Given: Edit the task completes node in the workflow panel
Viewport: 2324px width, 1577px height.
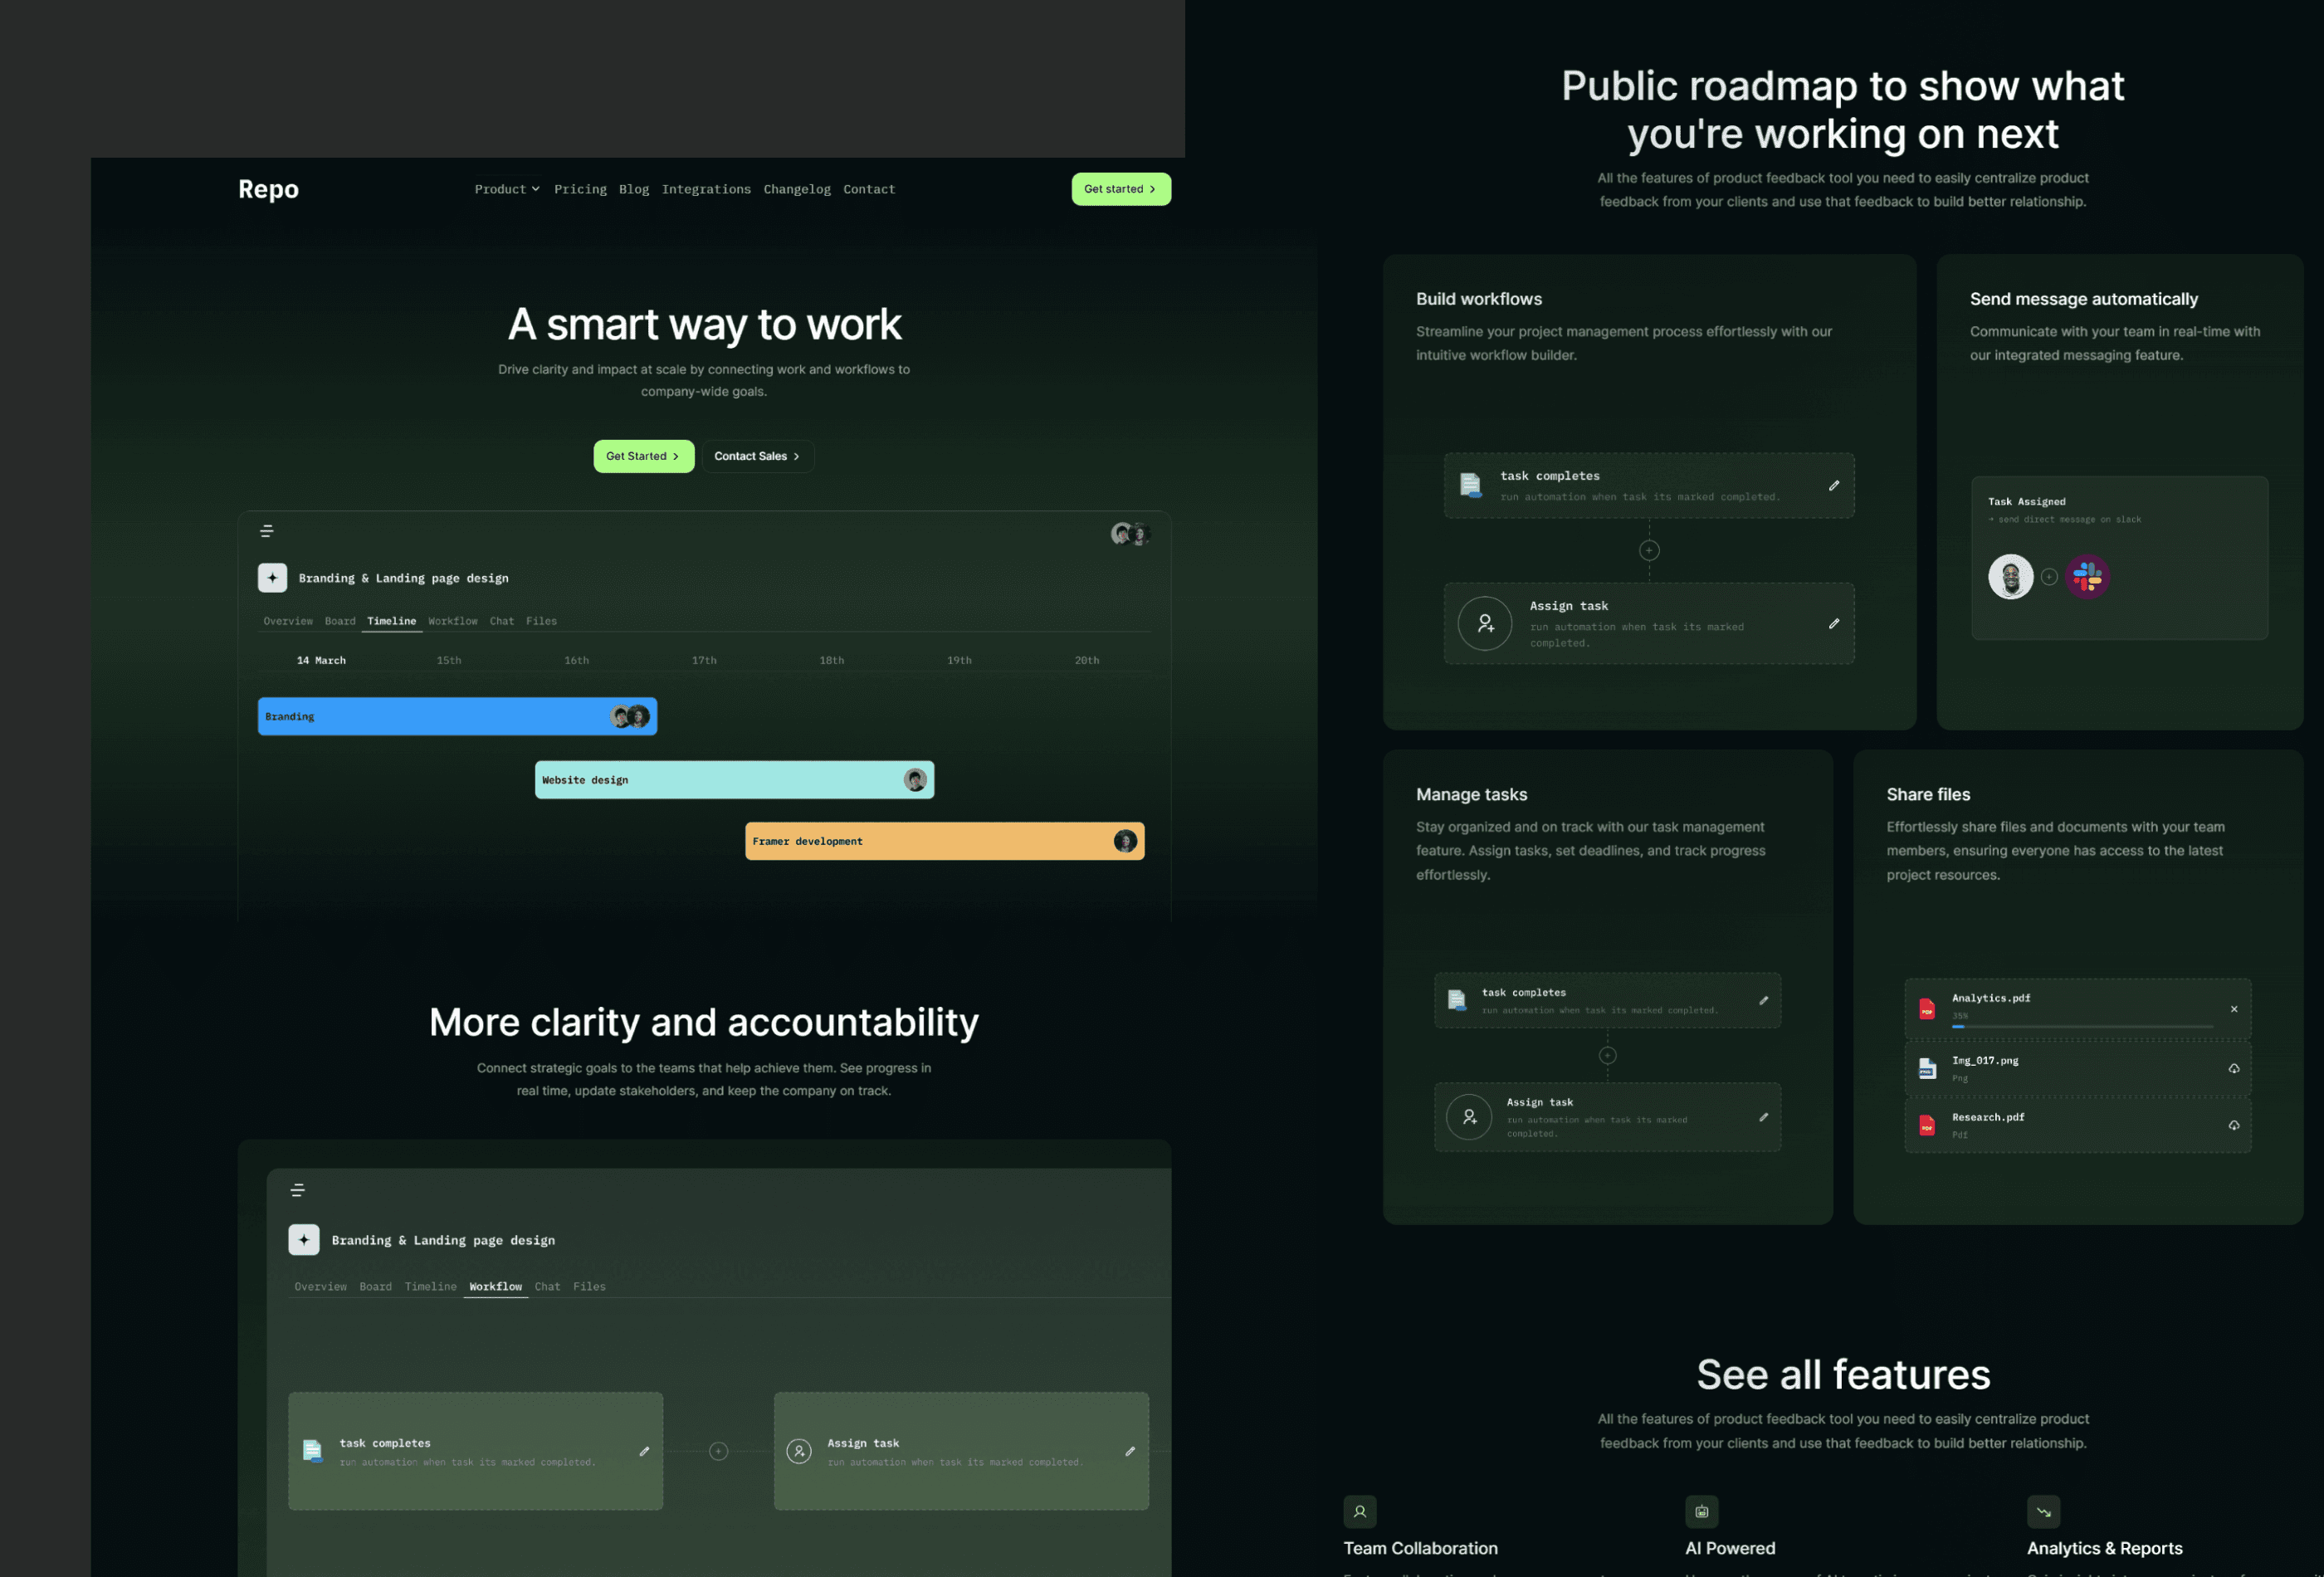Looking at the screenshot, I should click(x=644, y=1452).
